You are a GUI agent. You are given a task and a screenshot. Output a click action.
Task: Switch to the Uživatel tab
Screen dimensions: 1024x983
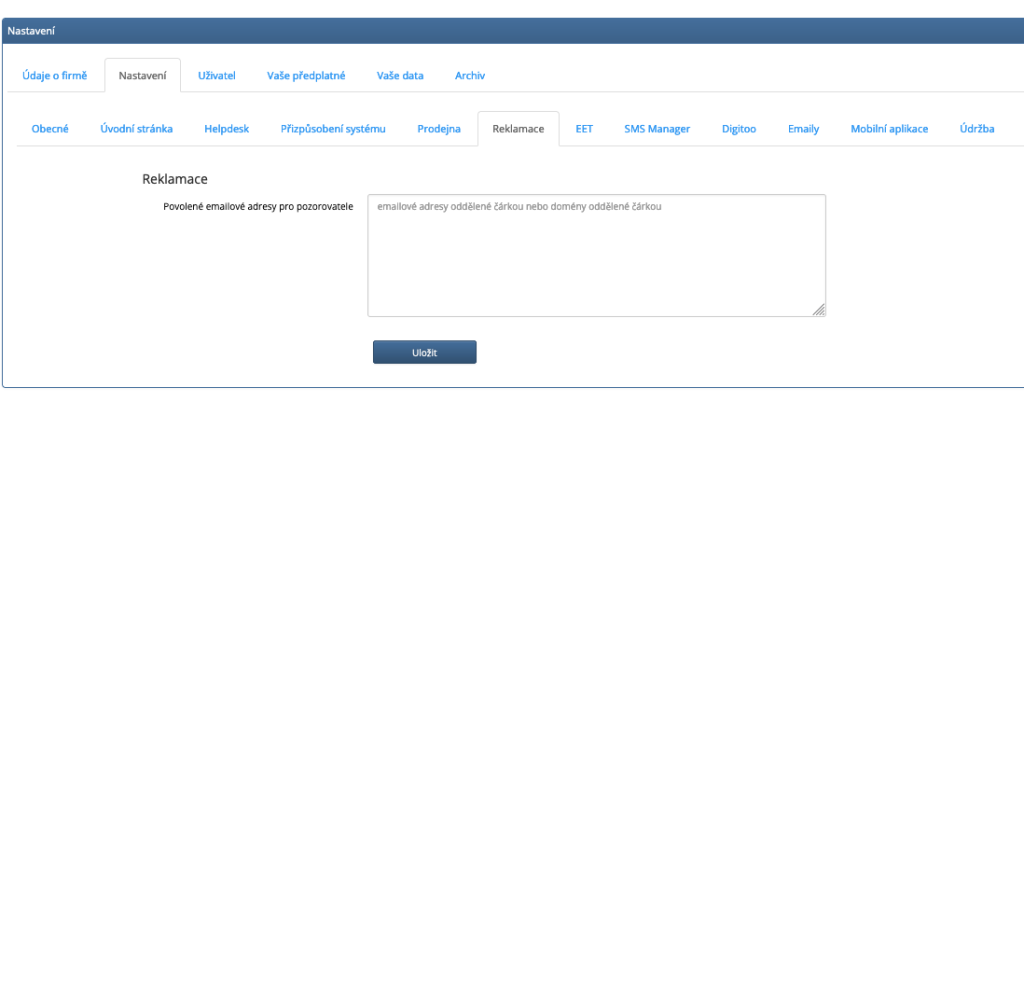217,76
